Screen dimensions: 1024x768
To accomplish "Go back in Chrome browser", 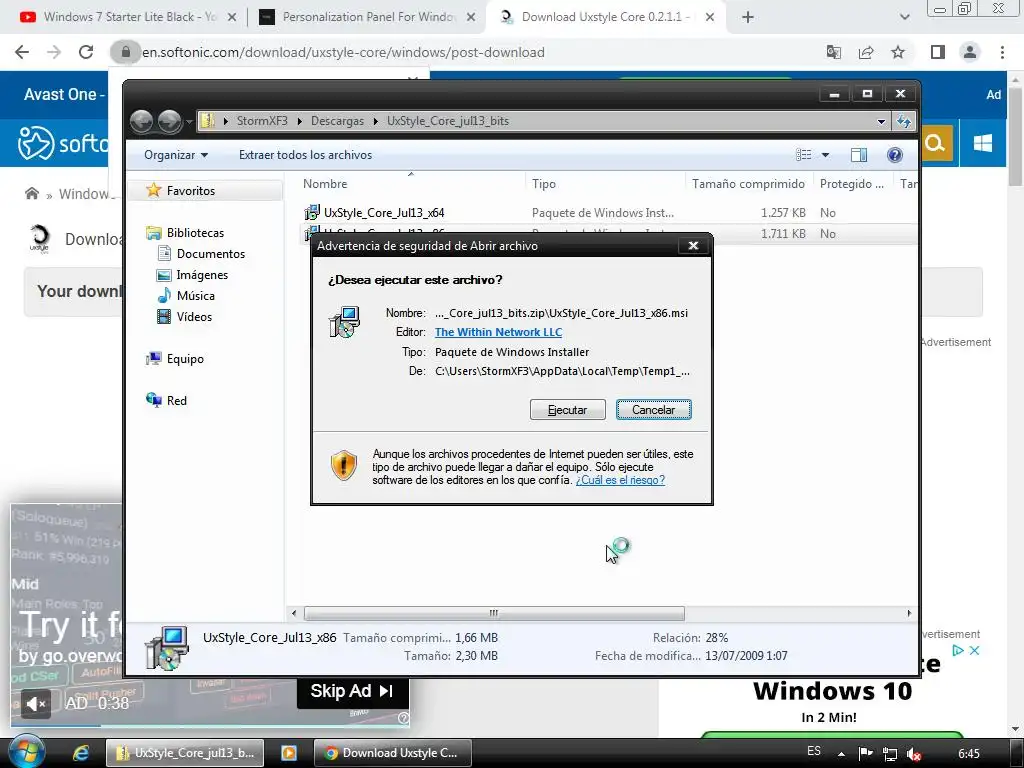I will coord(22,52).
